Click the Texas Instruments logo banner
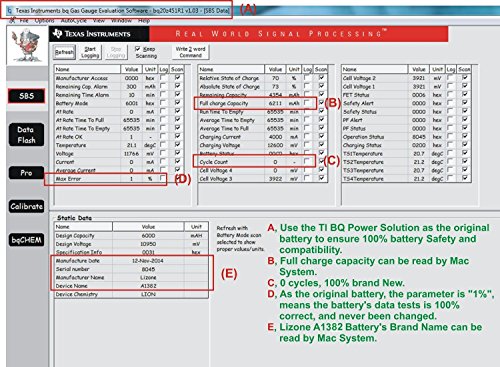 coord(99,34)
